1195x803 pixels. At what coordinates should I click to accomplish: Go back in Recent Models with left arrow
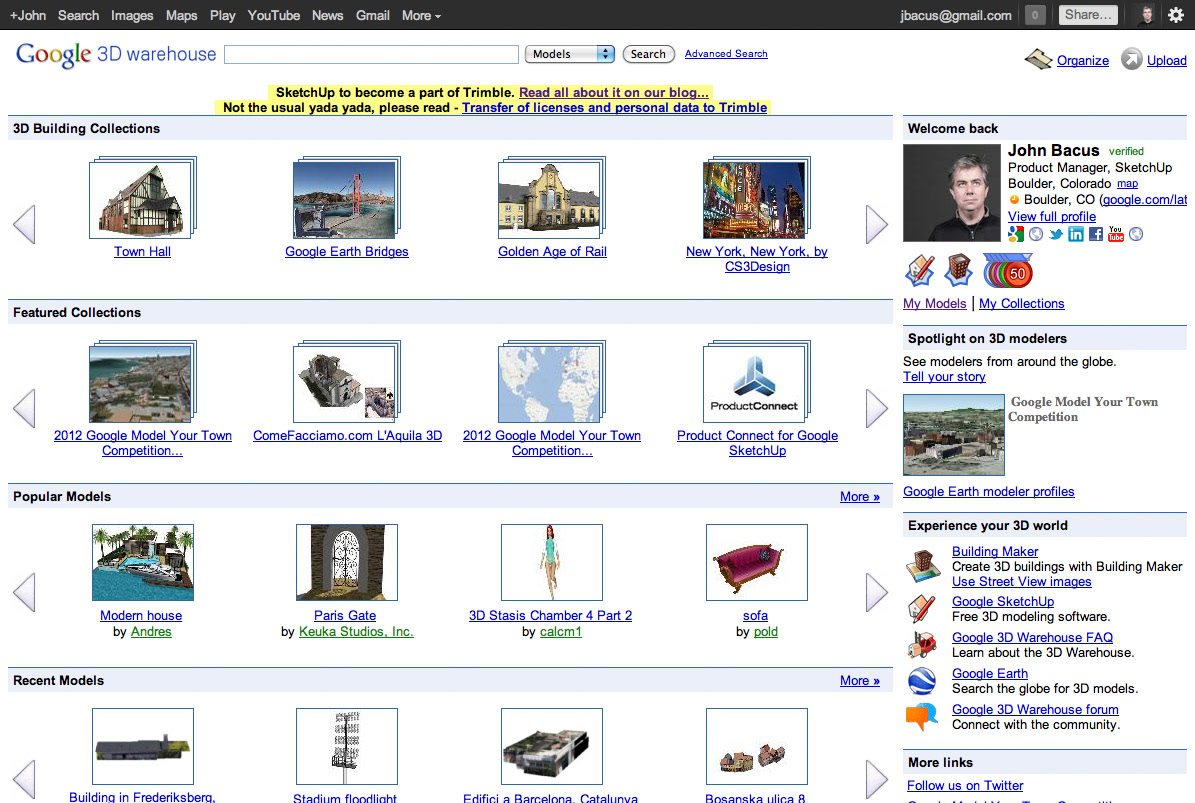point(24,779)
